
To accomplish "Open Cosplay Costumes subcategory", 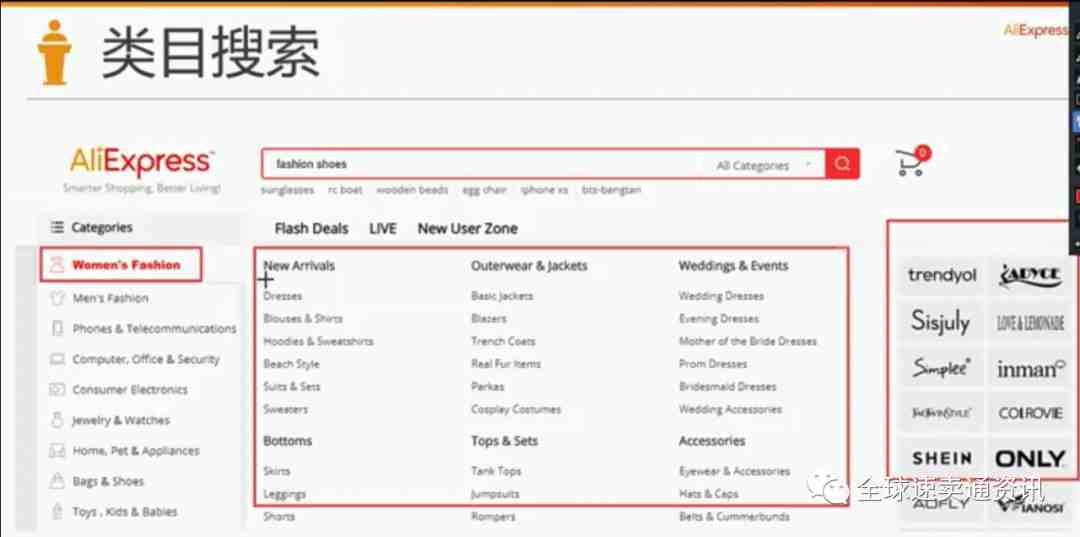I will (x=516, y=410).
